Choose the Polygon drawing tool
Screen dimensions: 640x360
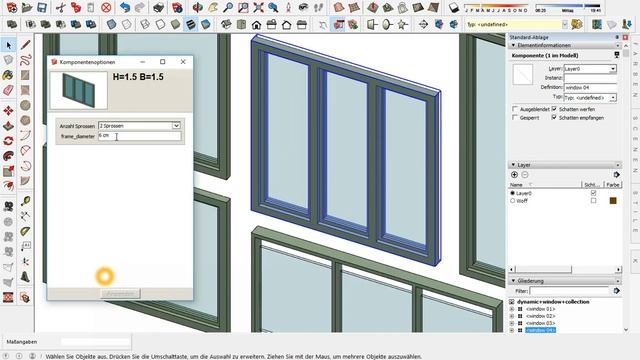(25, 120)
